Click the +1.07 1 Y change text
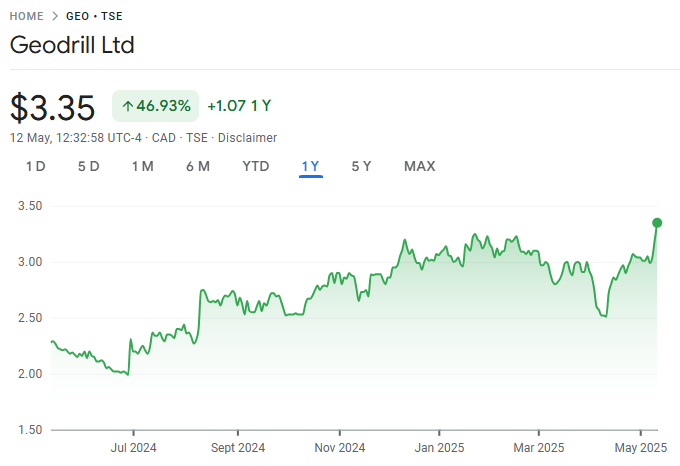The width and height of the screenshot is (680, 466). pos(239,106)
